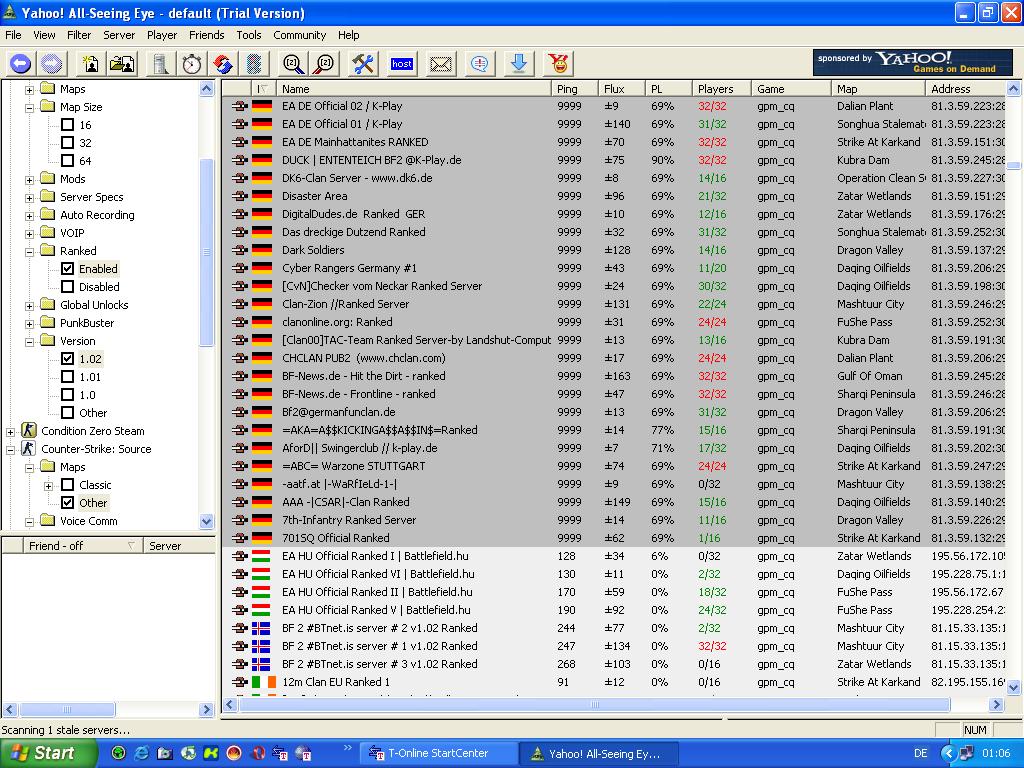Viewport: 1024px width, 768px height.
Task: Click the server tower toolbar icon
Action: pyautogui.click(x=160, y=63)
